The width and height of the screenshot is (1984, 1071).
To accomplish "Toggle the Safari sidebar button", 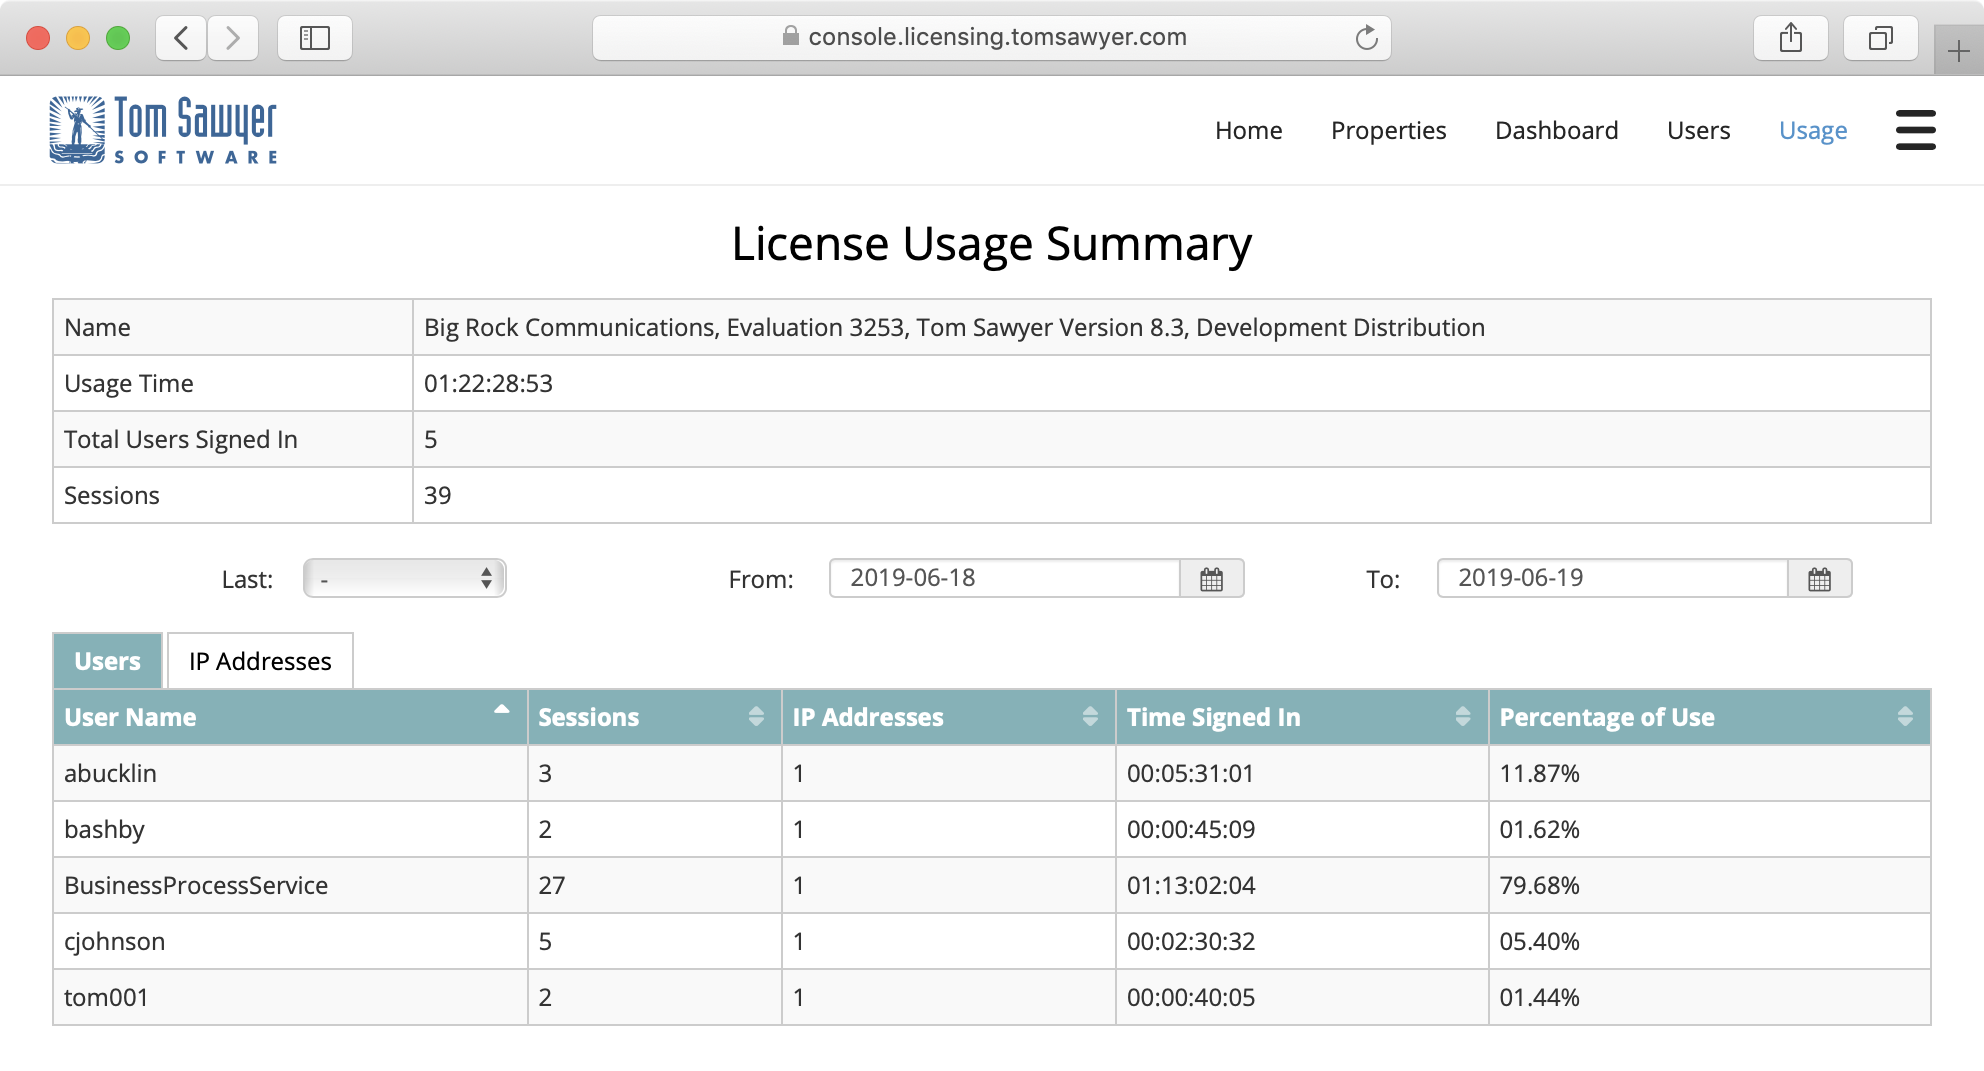I will (315, 38).
